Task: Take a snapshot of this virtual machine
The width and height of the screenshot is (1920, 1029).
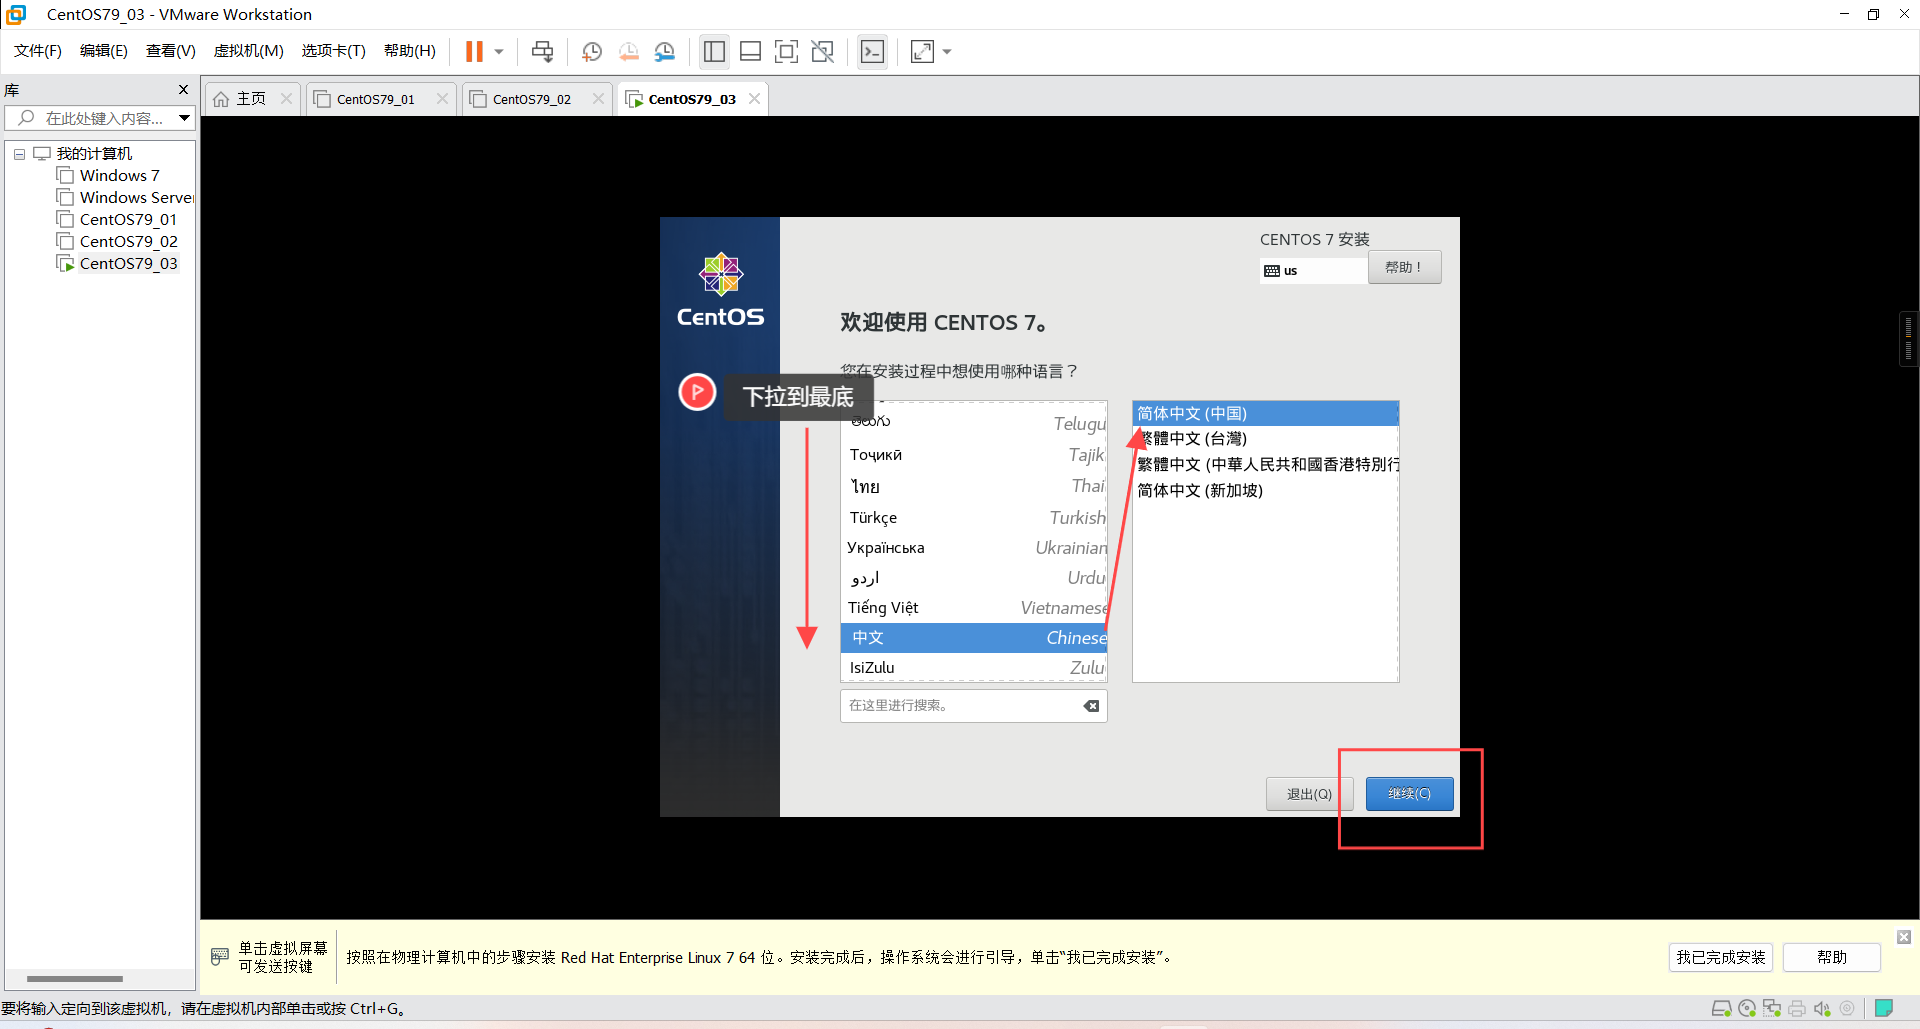Action: (592, 52)
